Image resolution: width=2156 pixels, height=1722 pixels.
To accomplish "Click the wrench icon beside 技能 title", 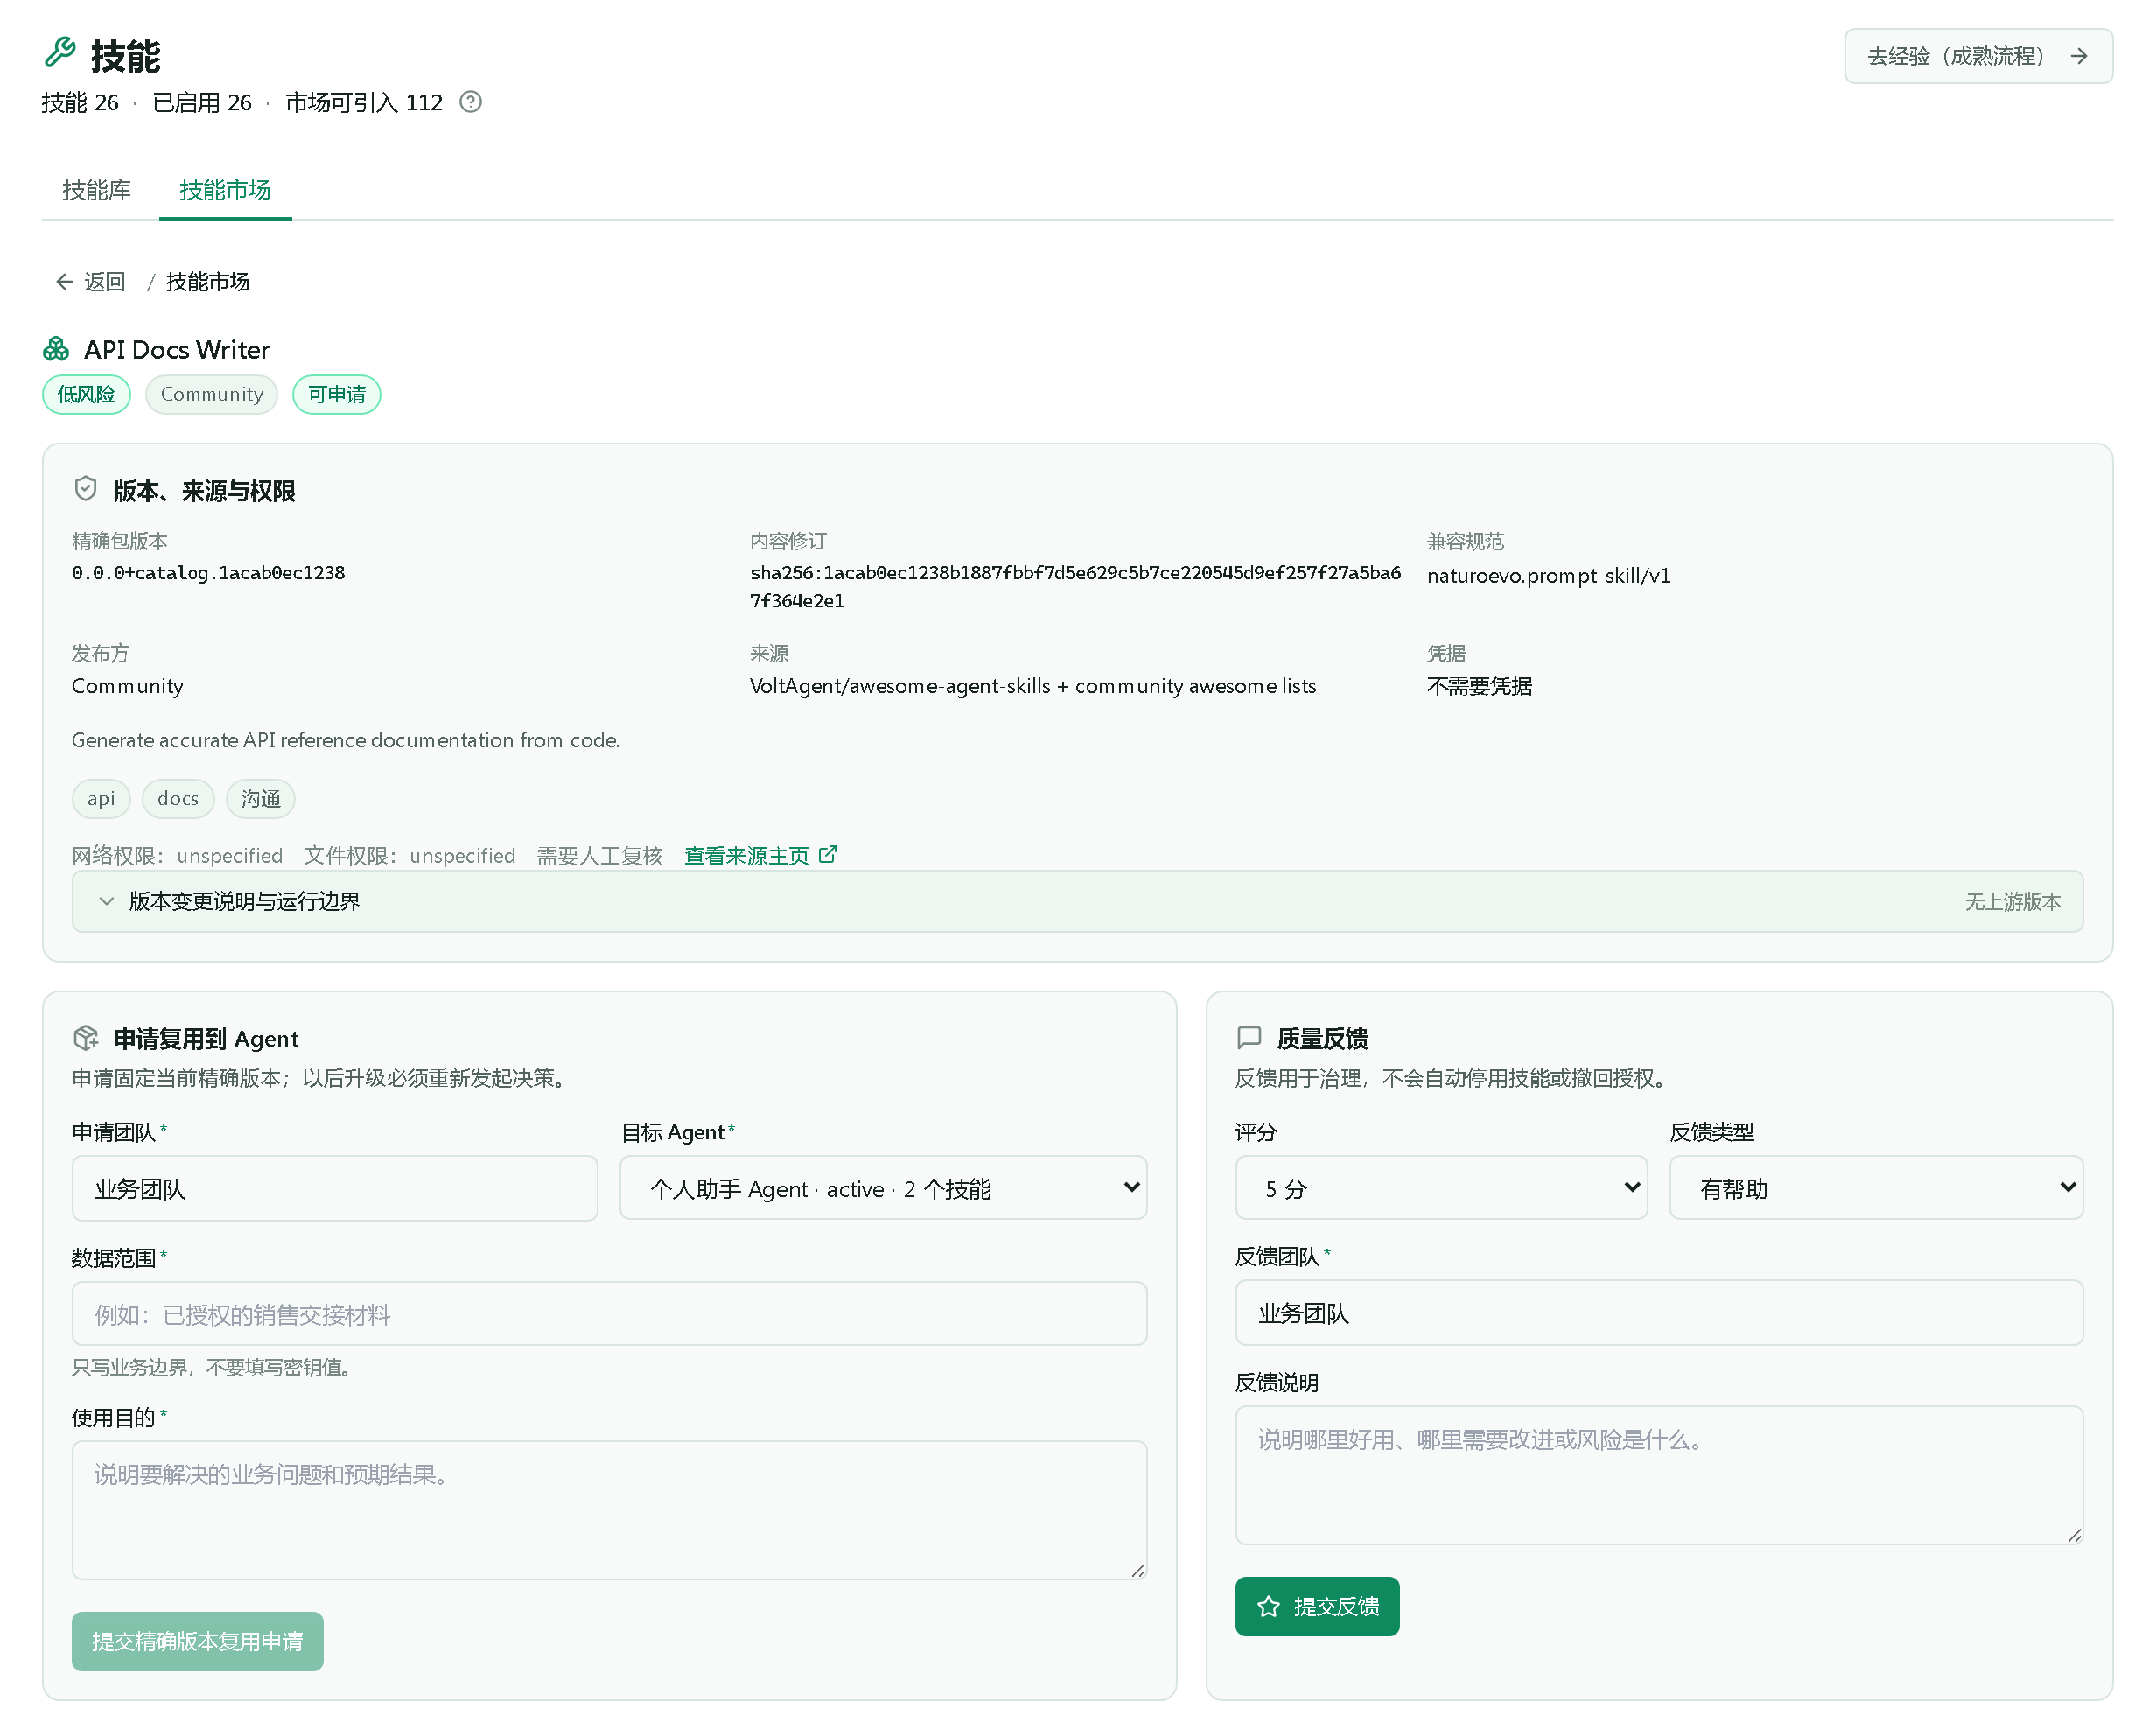I will (x=60, y=53).
